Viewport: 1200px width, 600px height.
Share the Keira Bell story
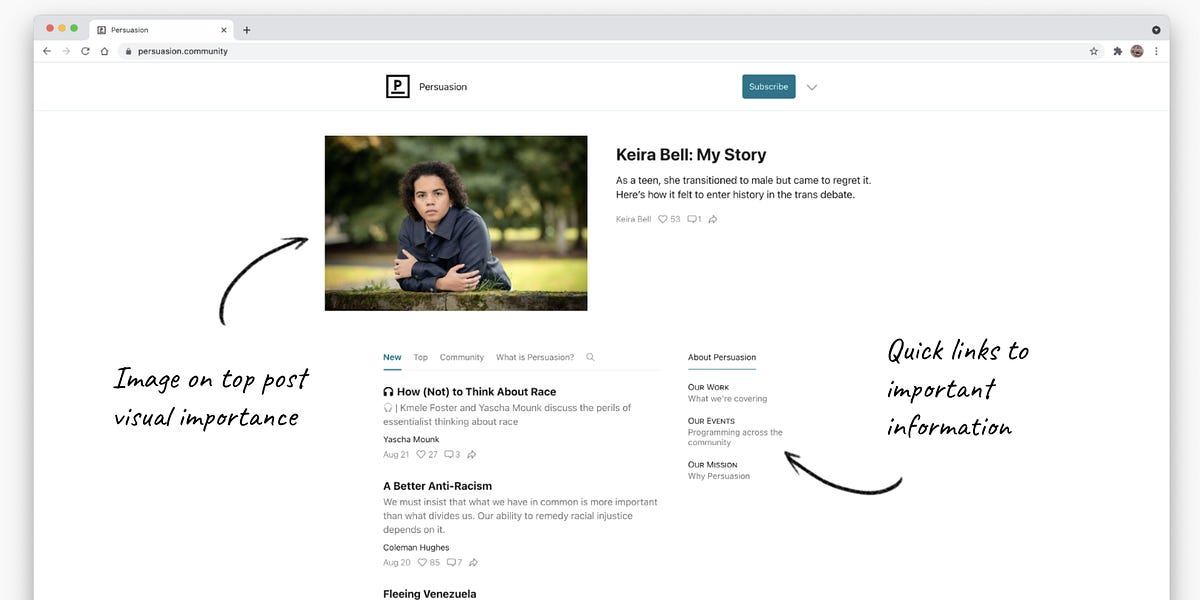(712, 218)
